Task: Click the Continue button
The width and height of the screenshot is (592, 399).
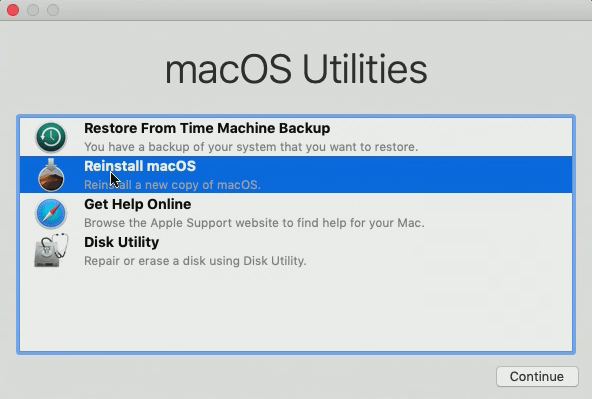Action: pos(537,376)
